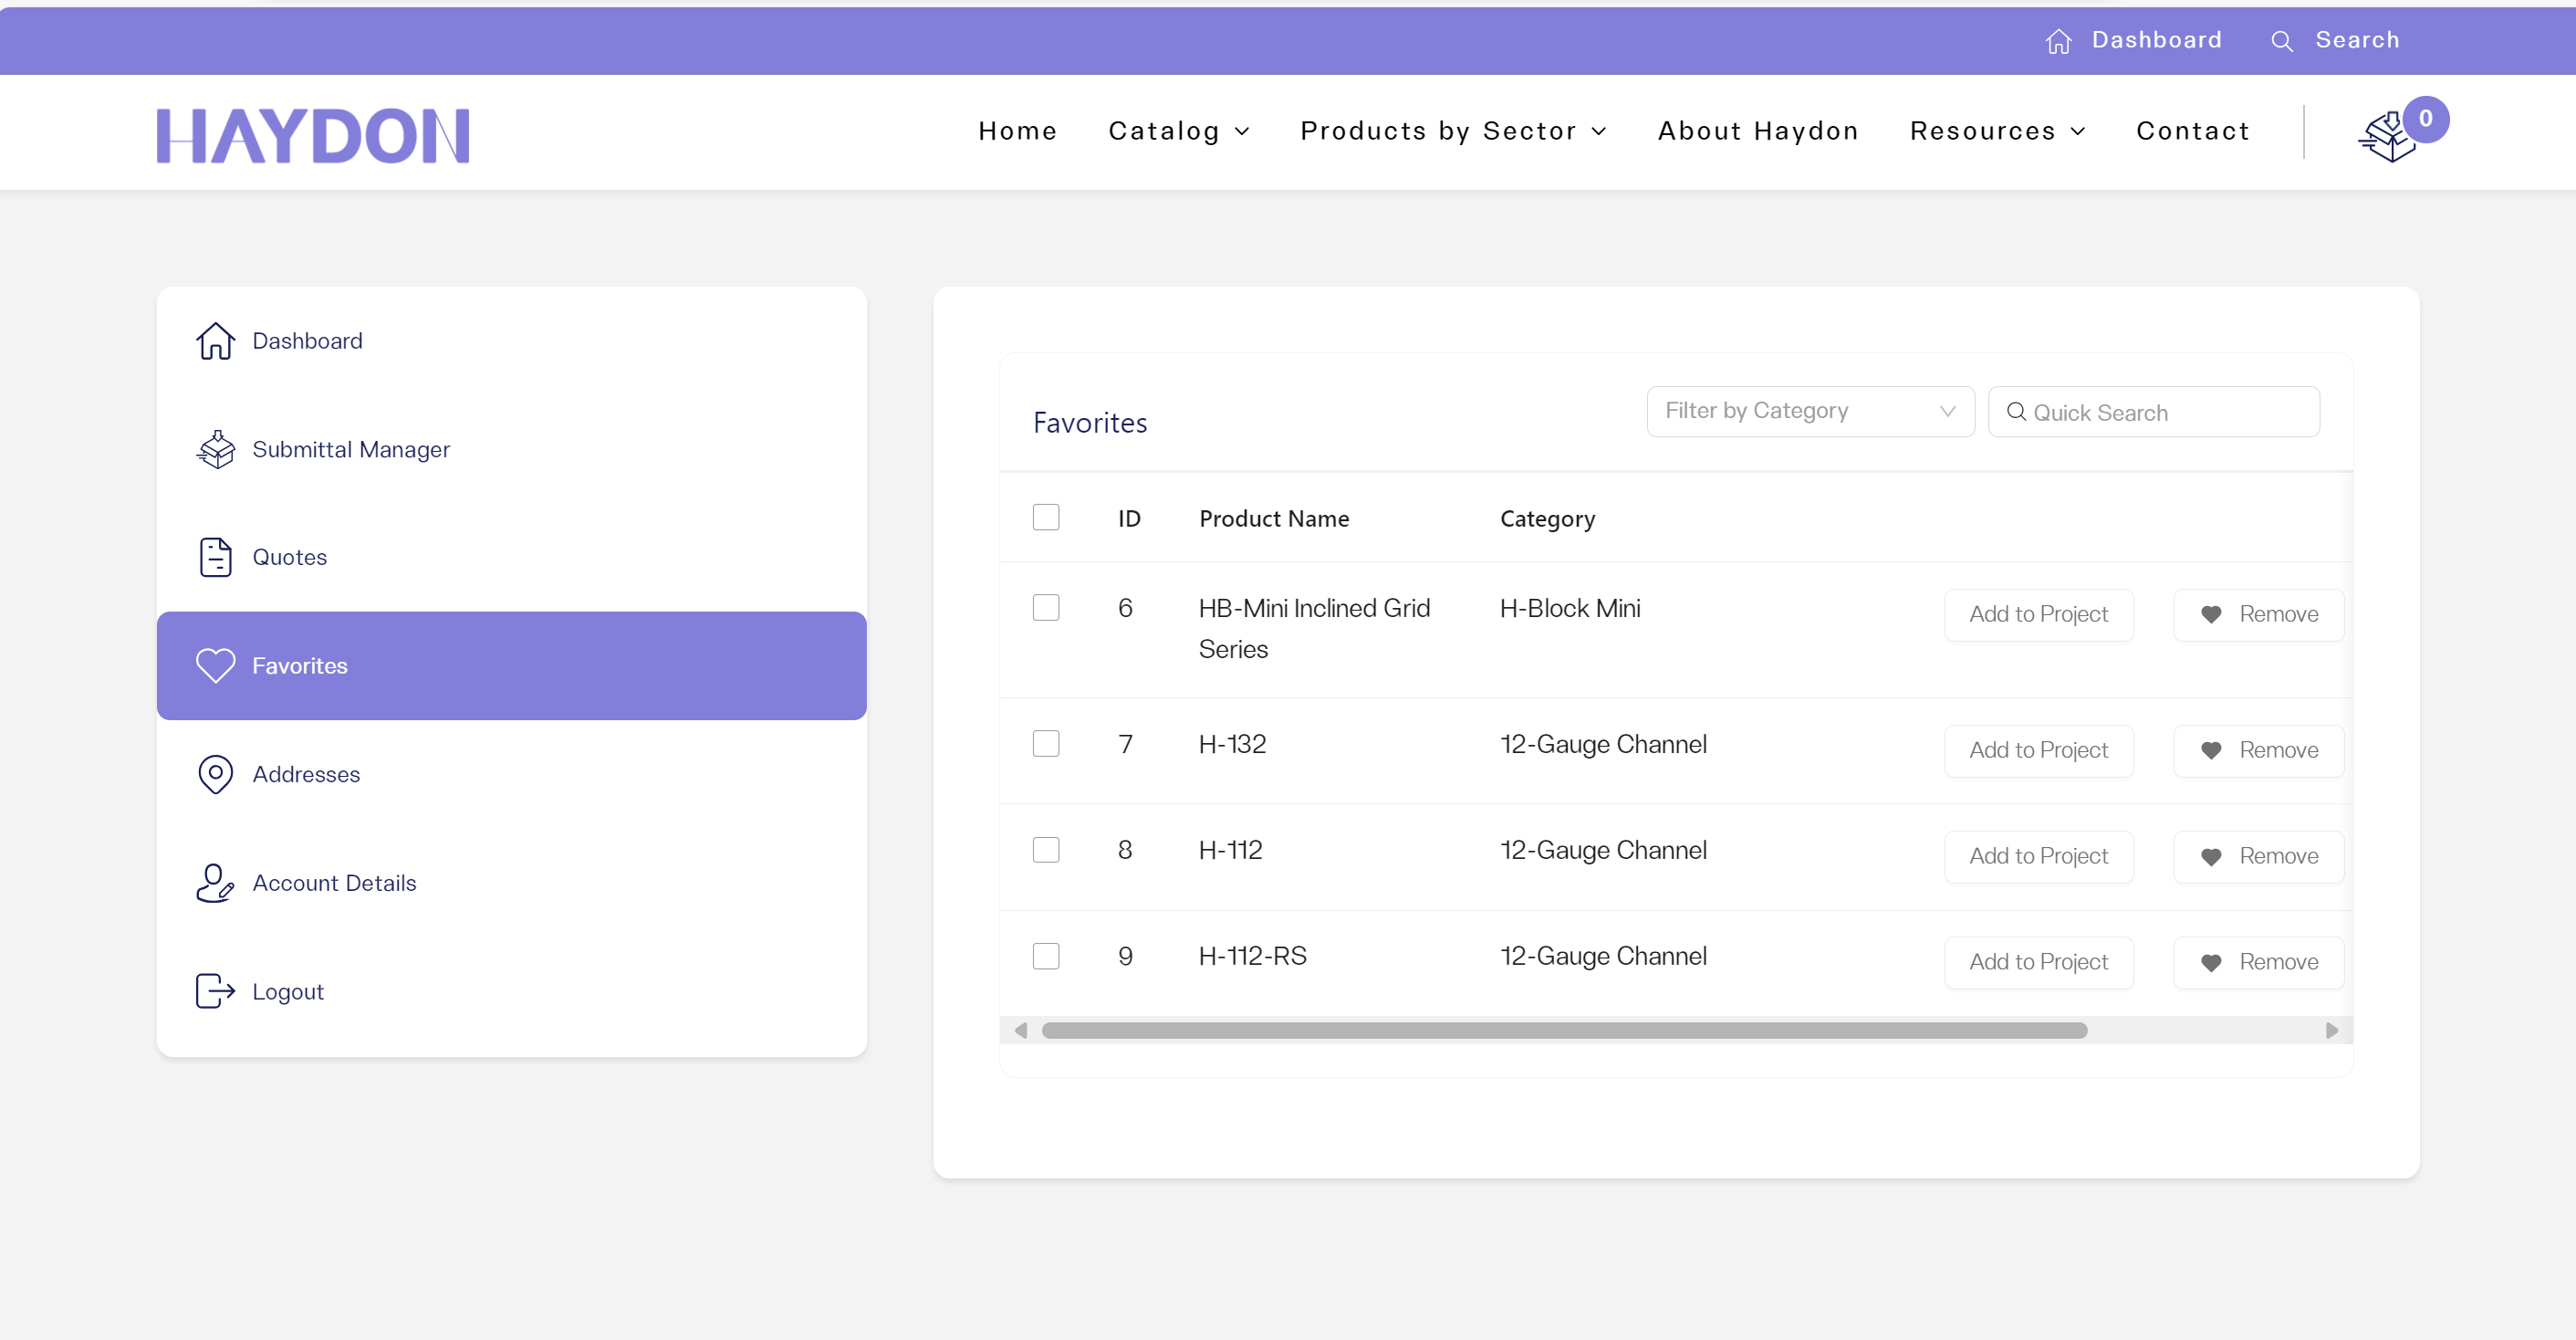Open Account Details user icon
Screen dimensions: 2576x1340
pos(215,883)
